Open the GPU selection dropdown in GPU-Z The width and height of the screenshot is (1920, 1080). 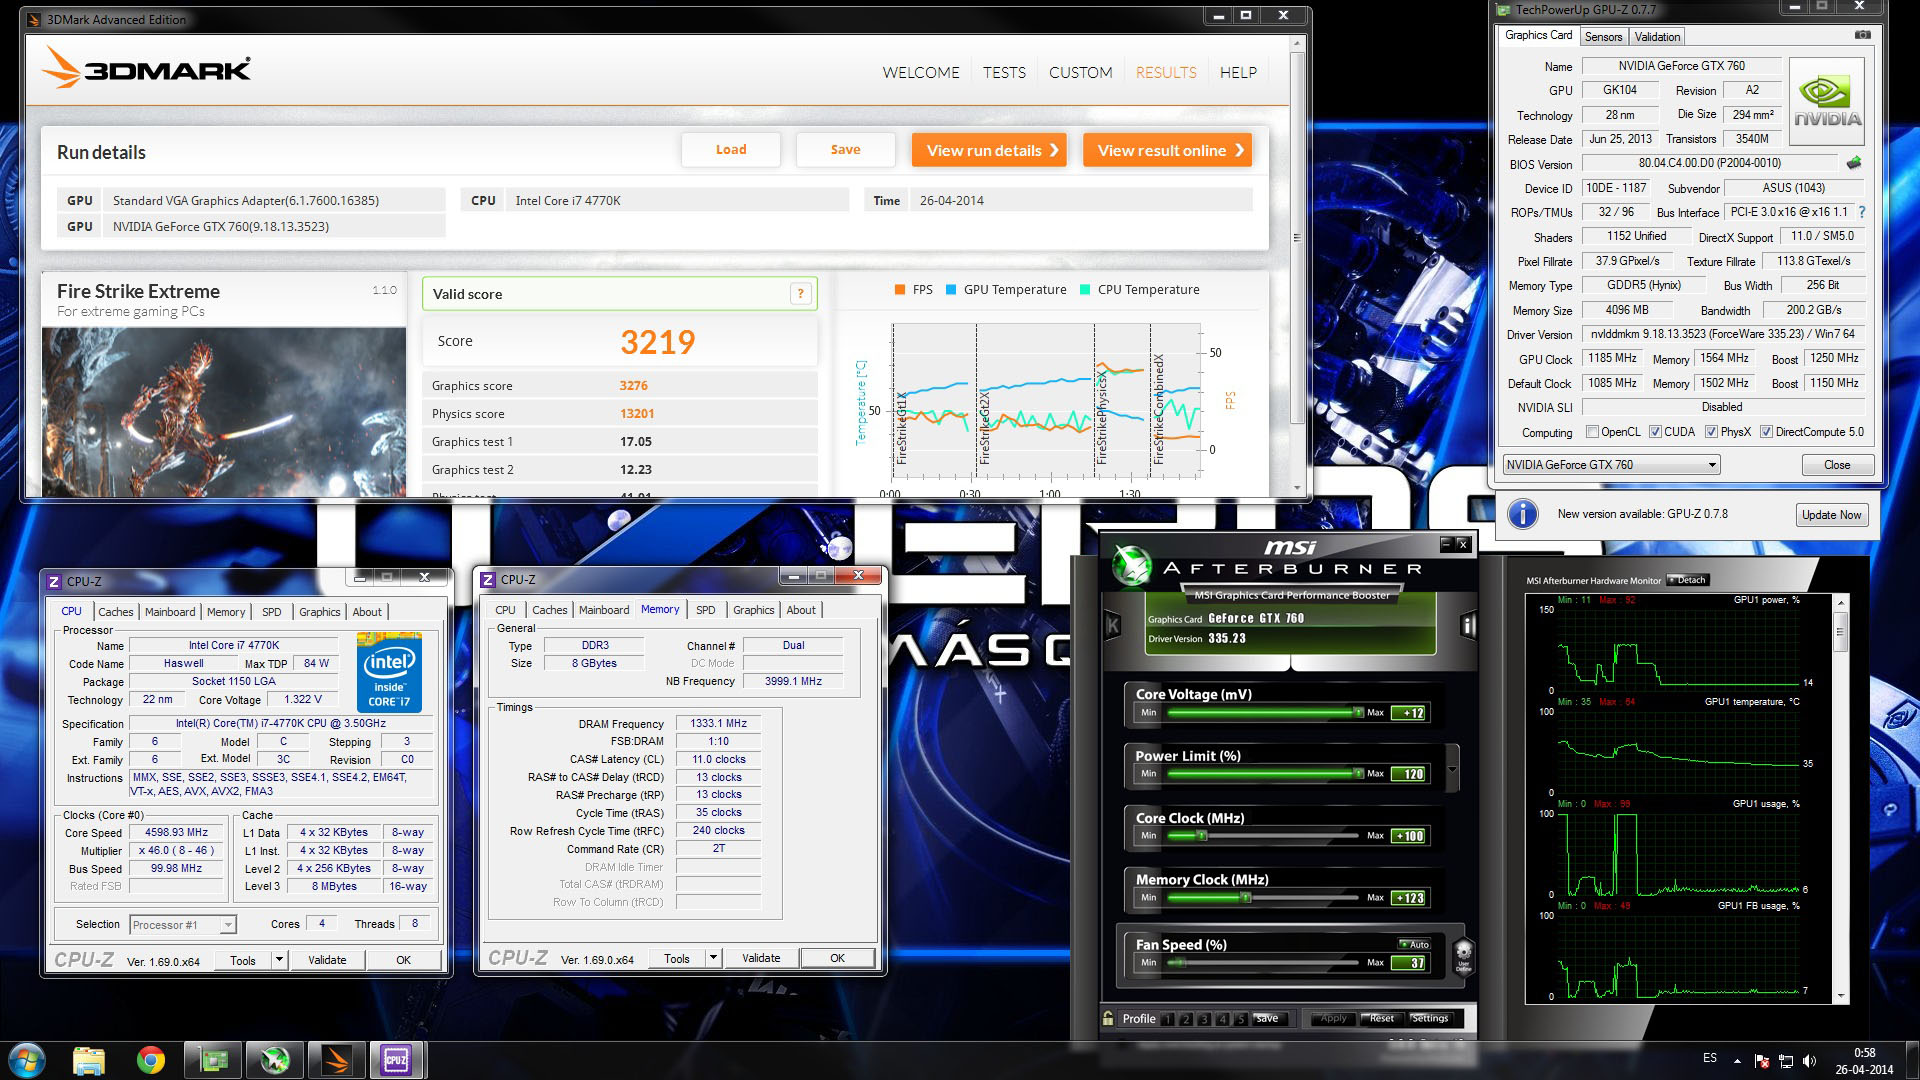[1611, 465]
